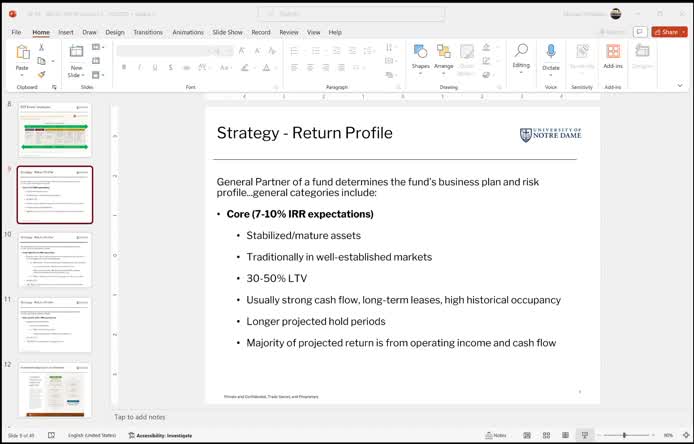The image size is (694, 444).
Task: Start Dictate voice input
Action: click(x=550, y=54)
